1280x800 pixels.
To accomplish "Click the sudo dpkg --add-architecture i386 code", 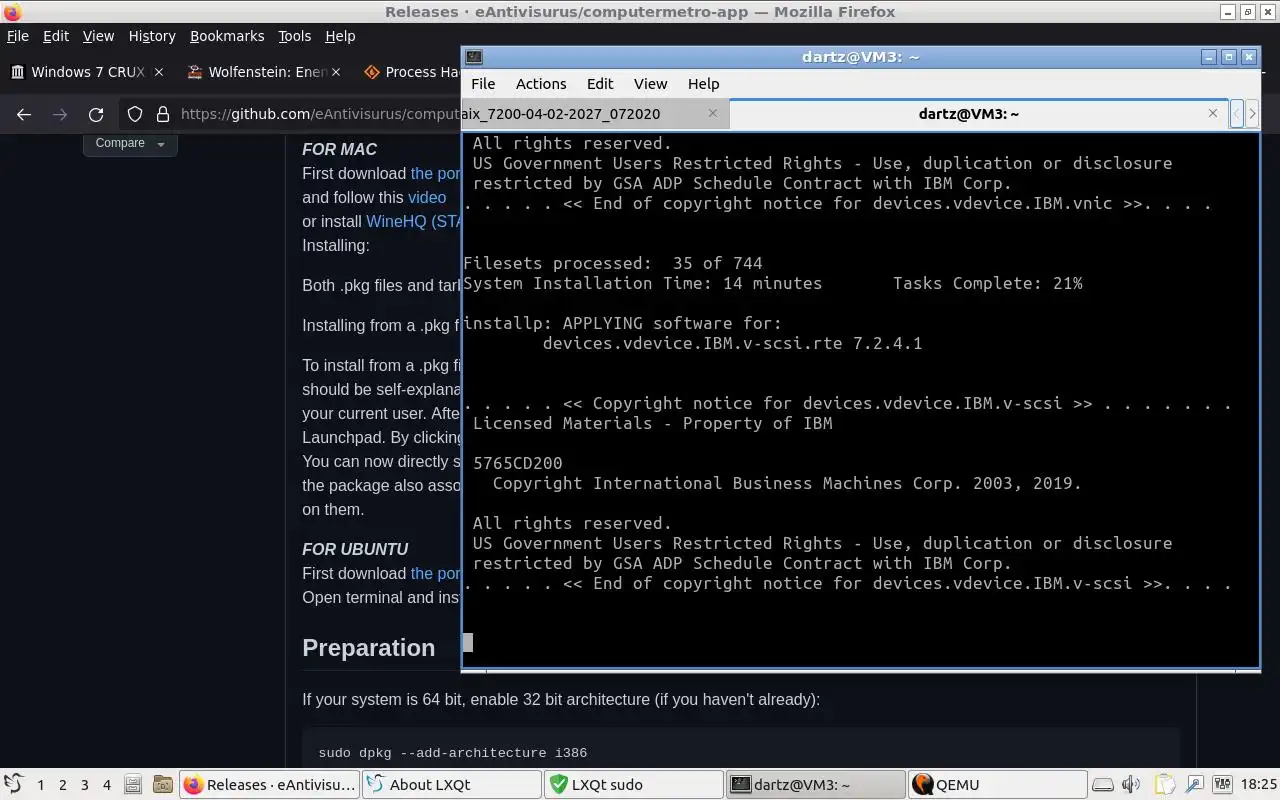I will pyautogui.click(x=453, y=753).
